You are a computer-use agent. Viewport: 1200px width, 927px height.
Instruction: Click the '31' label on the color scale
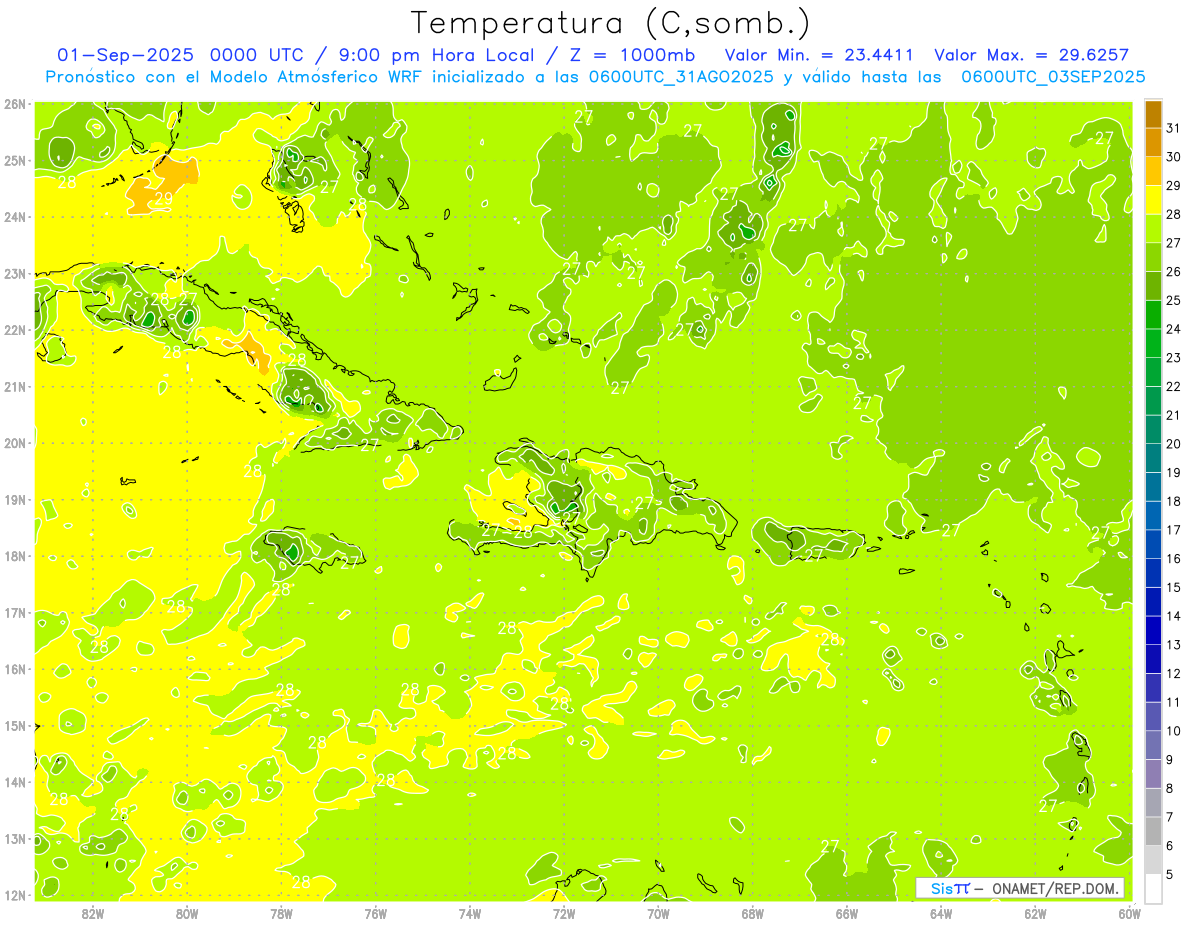1174,128
